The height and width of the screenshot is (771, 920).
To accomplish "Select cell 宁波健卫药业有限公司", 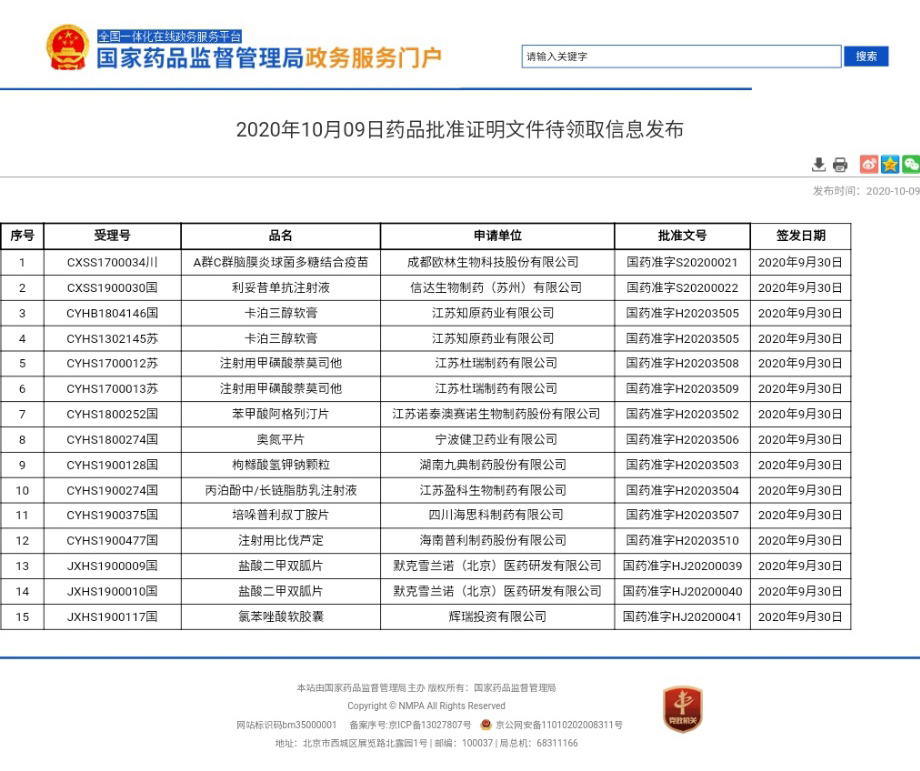I will click(498, 439).
